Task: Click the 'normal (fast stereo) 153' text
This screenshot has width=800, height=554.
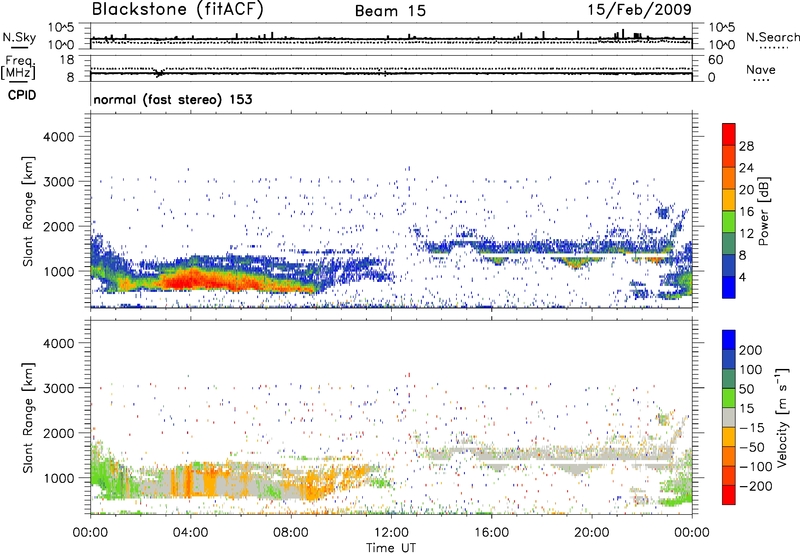Action: coord(173,99)
